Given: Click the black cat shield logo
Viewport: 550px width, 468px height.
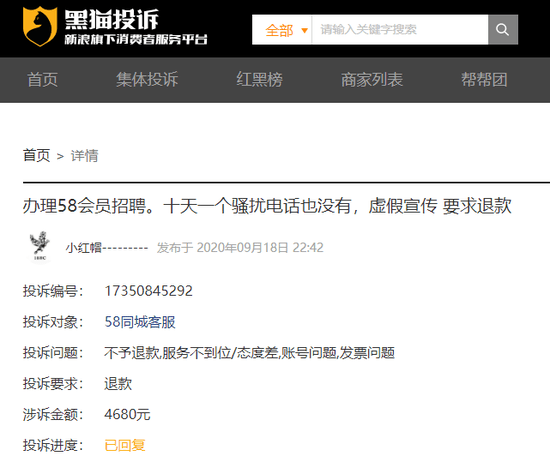Looking at the screenshot, I should click(x=40, y=26).
